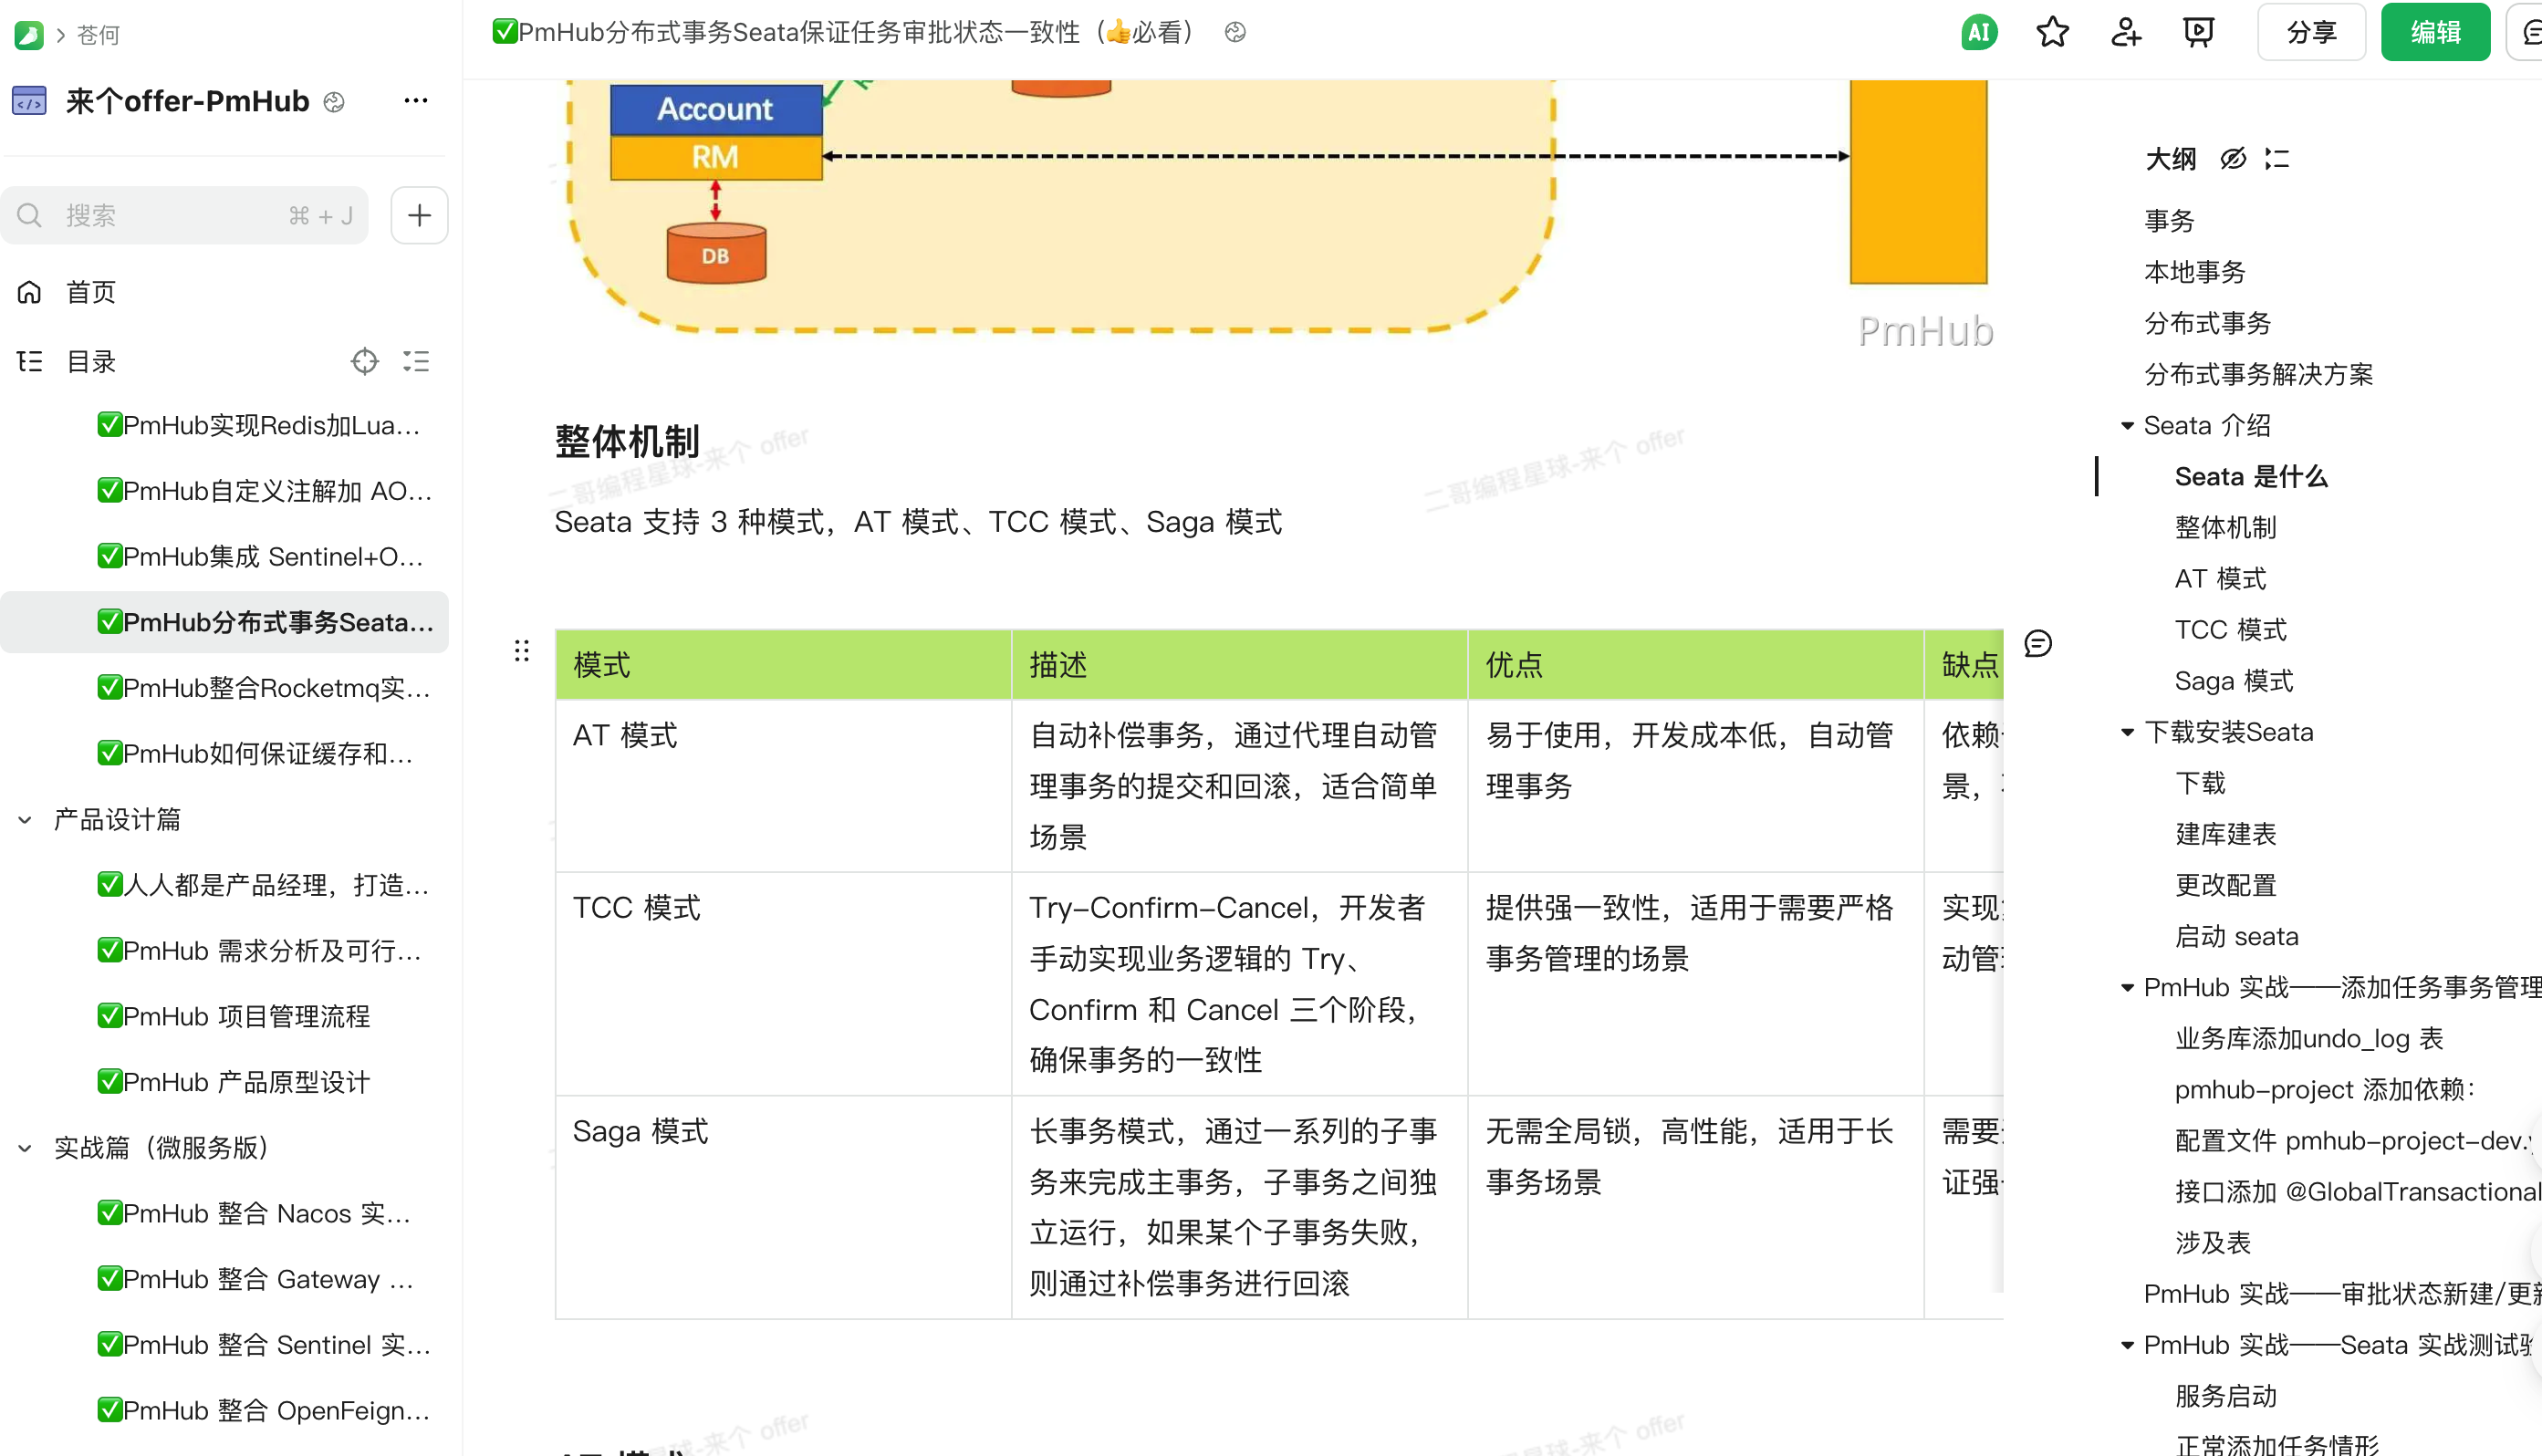The image size is (2542, 1456).
Task: Click the globe icon beside 来个offer-PmHub
Action: tap(334, 101)
